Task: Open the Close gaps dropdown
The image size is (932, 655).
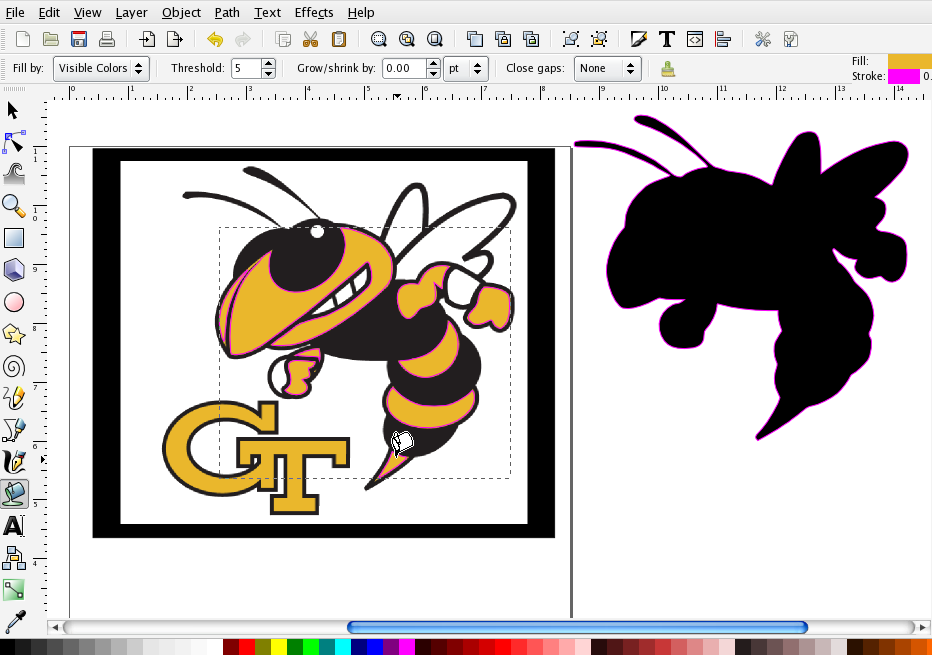Action: tap(607, 68)
